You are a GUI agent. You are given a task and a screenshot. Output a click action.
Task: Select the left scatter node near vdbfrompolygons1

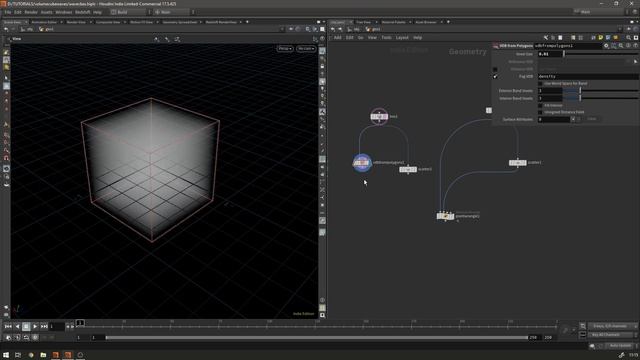click(x=408, y=169)
